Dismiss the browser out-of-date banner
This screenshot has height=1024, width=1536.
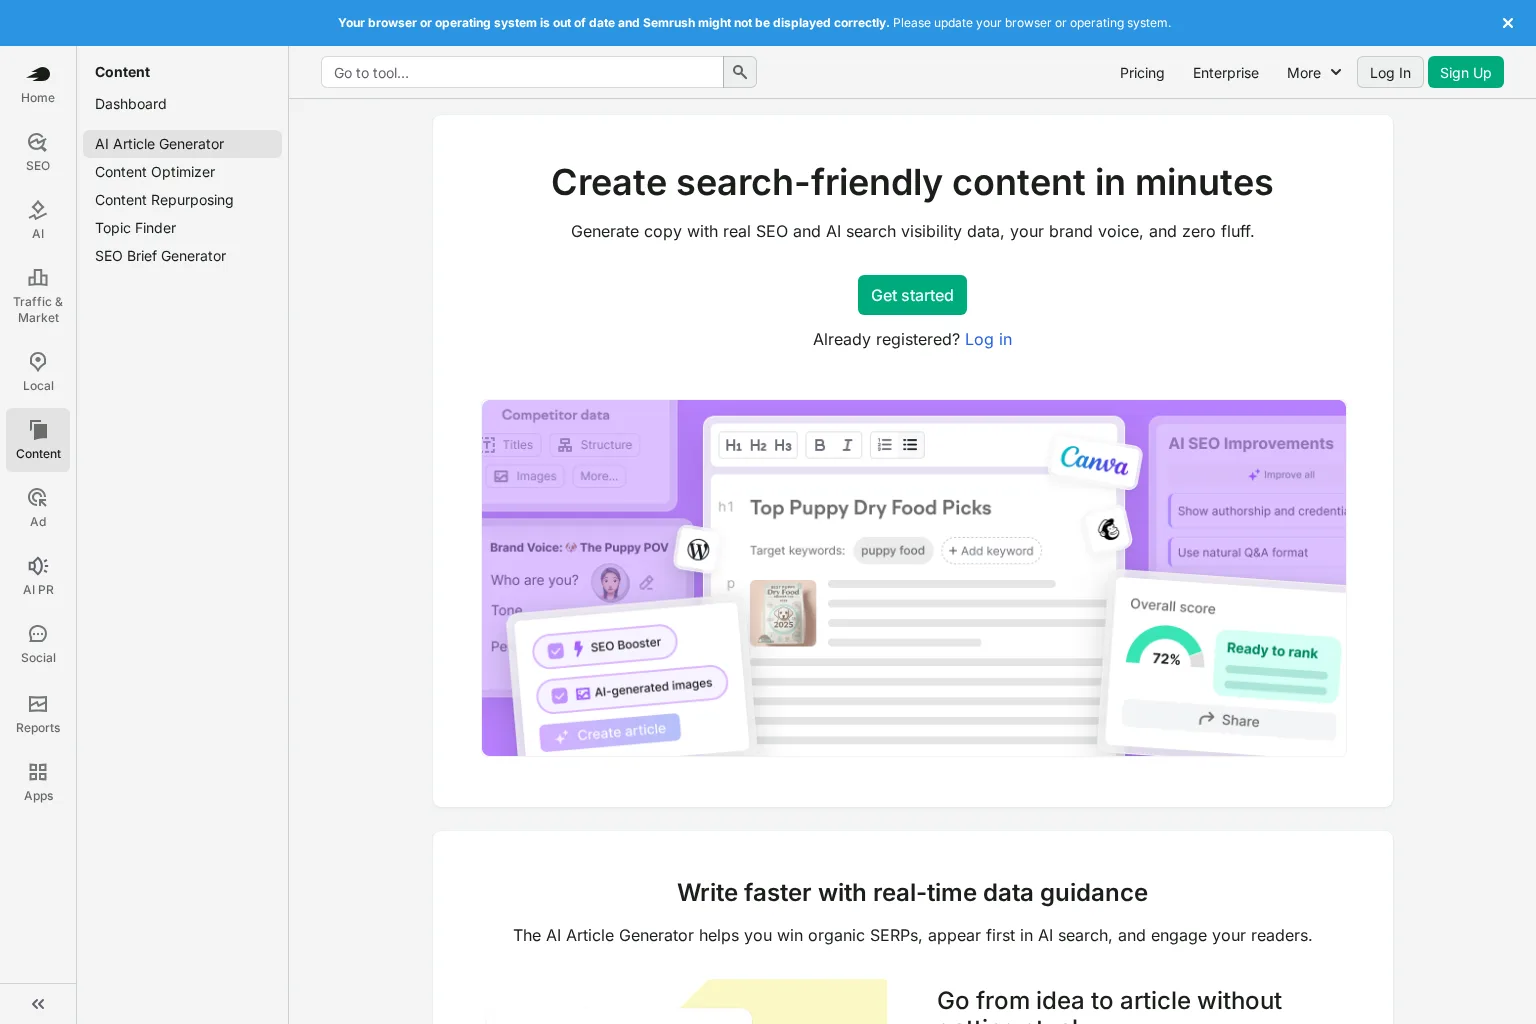click(x=1508, y=23)
